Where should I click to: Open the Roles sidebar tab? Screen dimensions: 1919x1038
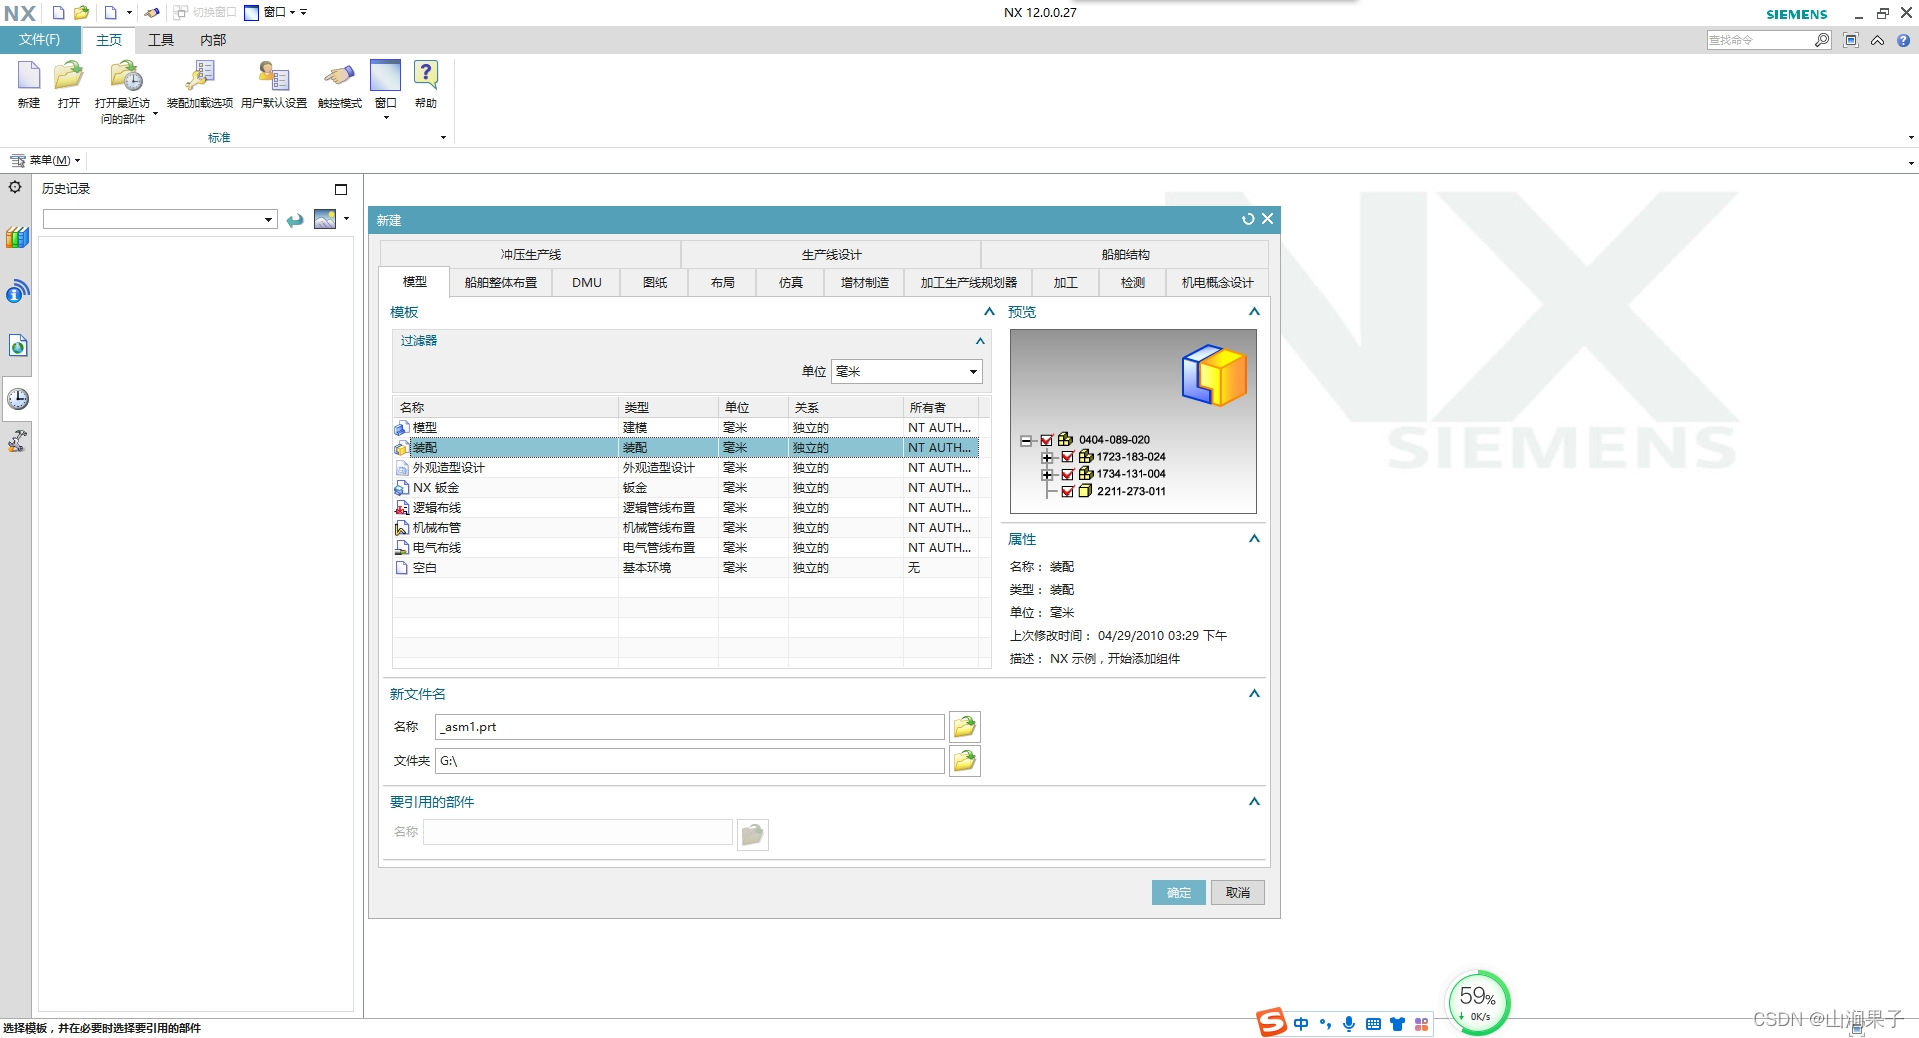17,441
